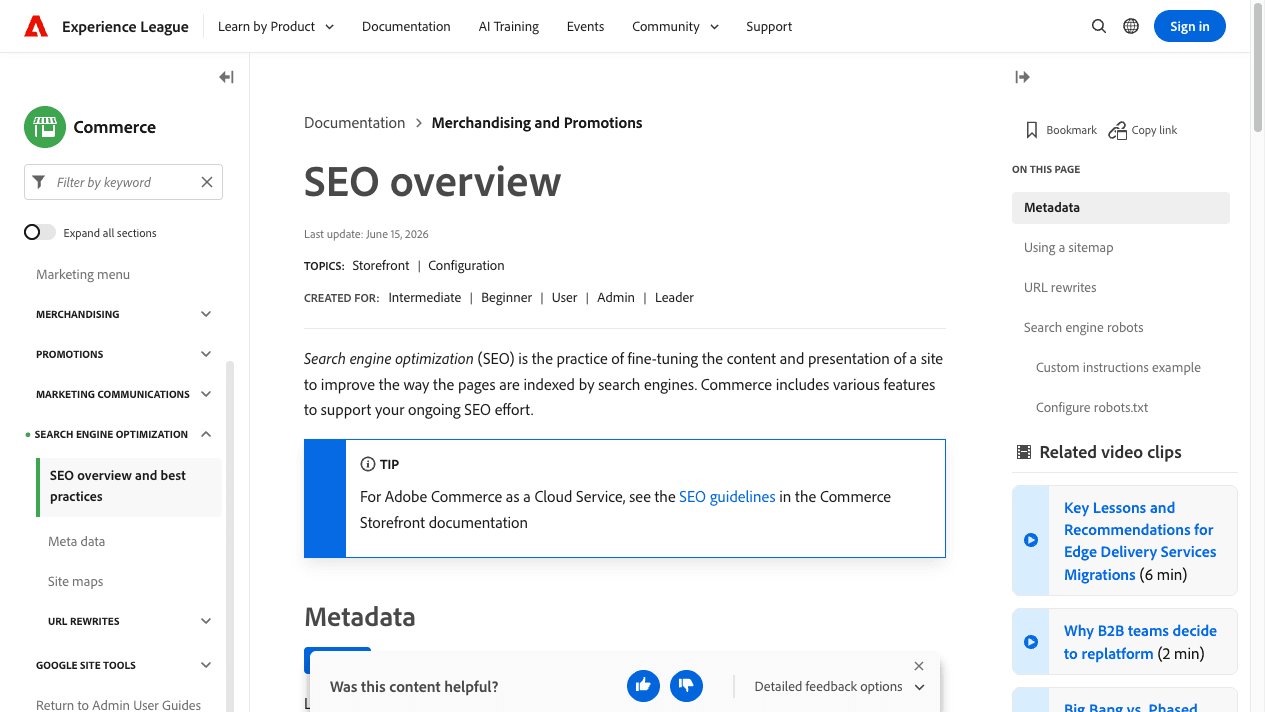The image size is (1265, 712).
Task: Close the feedback bar
Action: (919, 666)
